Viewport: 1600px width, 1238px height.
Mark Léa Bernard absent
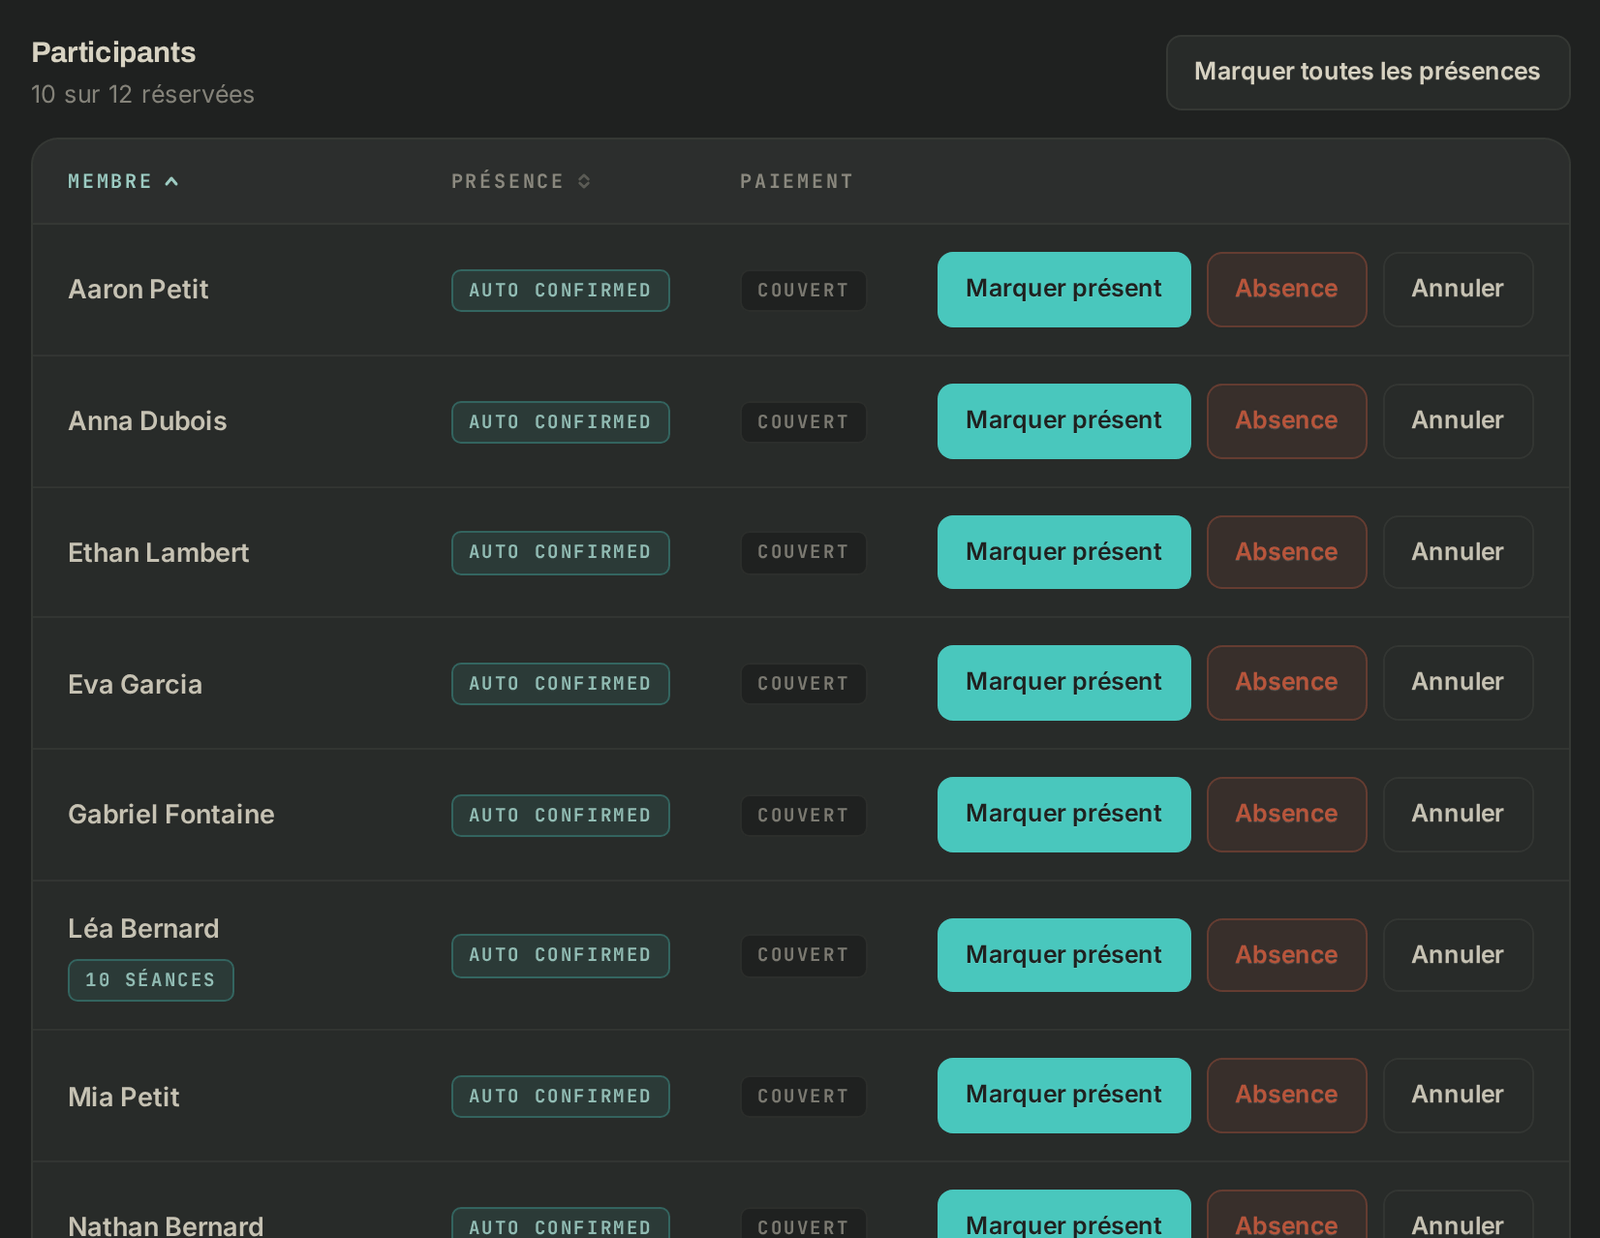(x=1286, y=955)
